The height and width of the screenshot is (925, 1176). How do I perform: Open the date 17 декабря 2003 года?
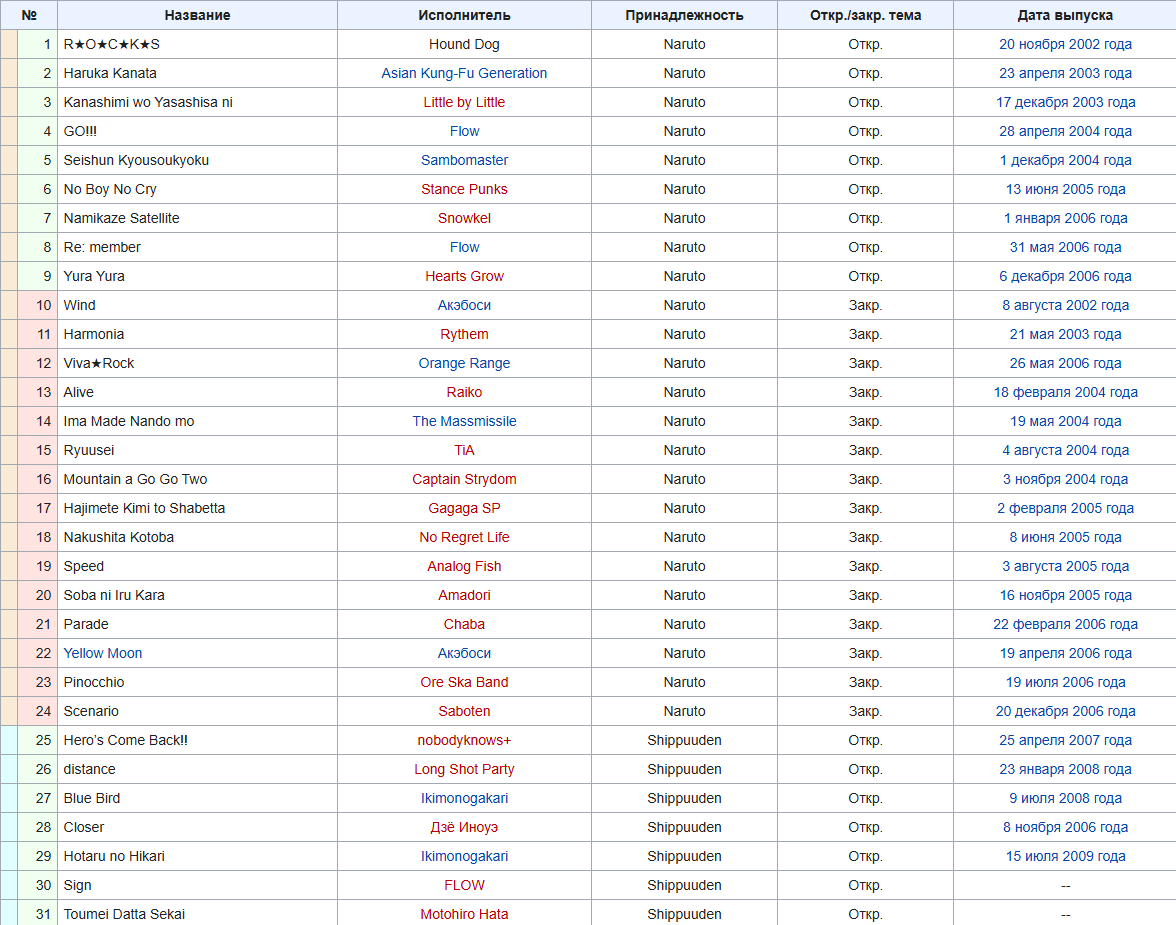click(1065, 102)
